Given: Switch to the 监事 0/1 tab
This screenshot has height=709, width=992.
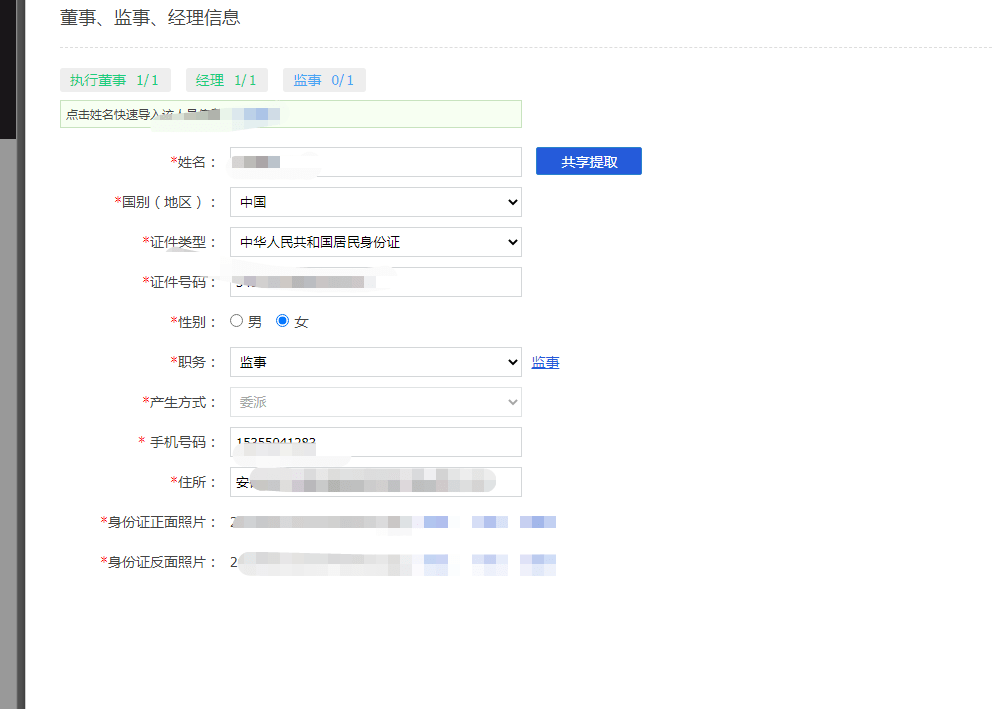Looking at the screenshot, I should (x=324, y=80).
